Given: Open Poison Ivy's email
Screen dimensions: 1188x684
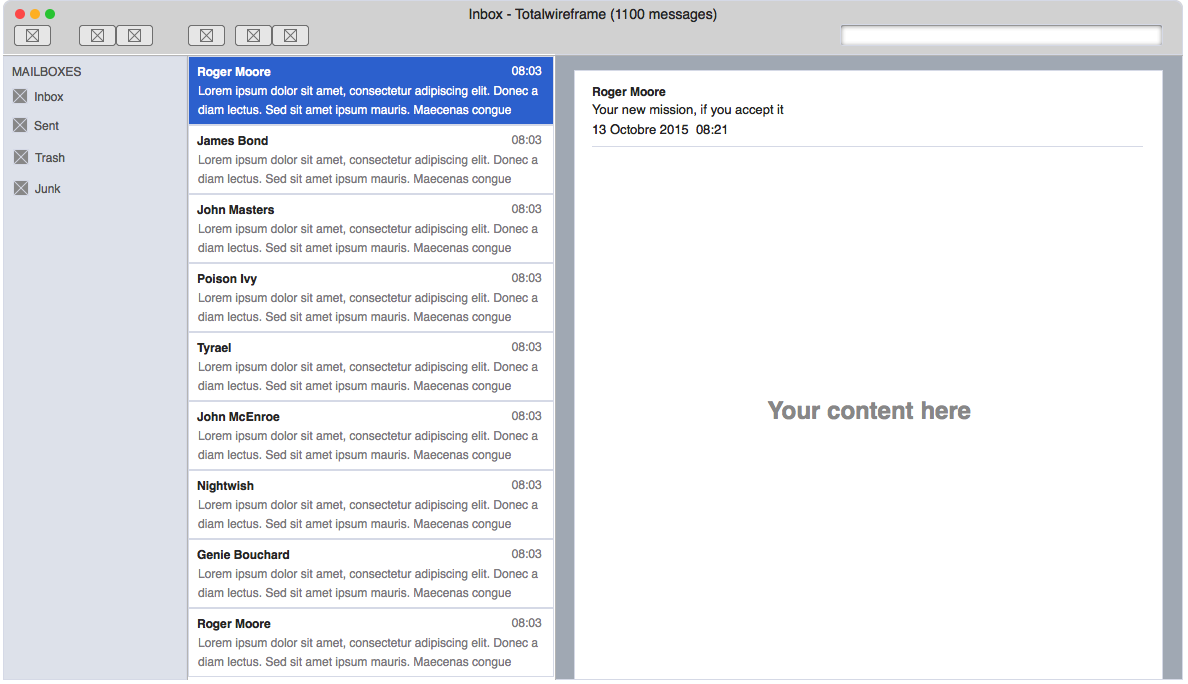Looking at the screenshot, I should pyautogui.click(x=370, y=297).
